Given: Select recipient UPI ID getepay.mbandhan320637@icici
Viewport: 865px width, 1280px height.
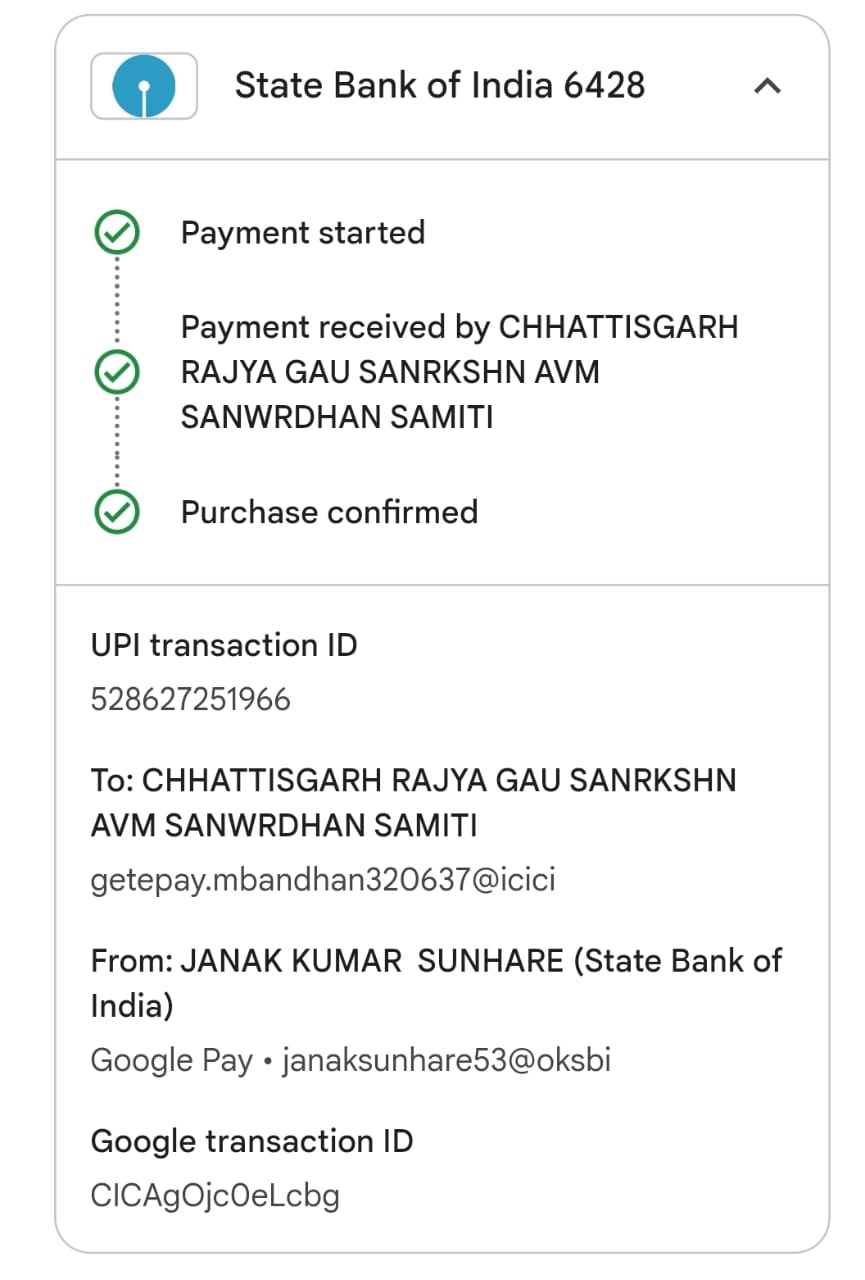Looking at the screenshot, I should [x=322, y=880].
